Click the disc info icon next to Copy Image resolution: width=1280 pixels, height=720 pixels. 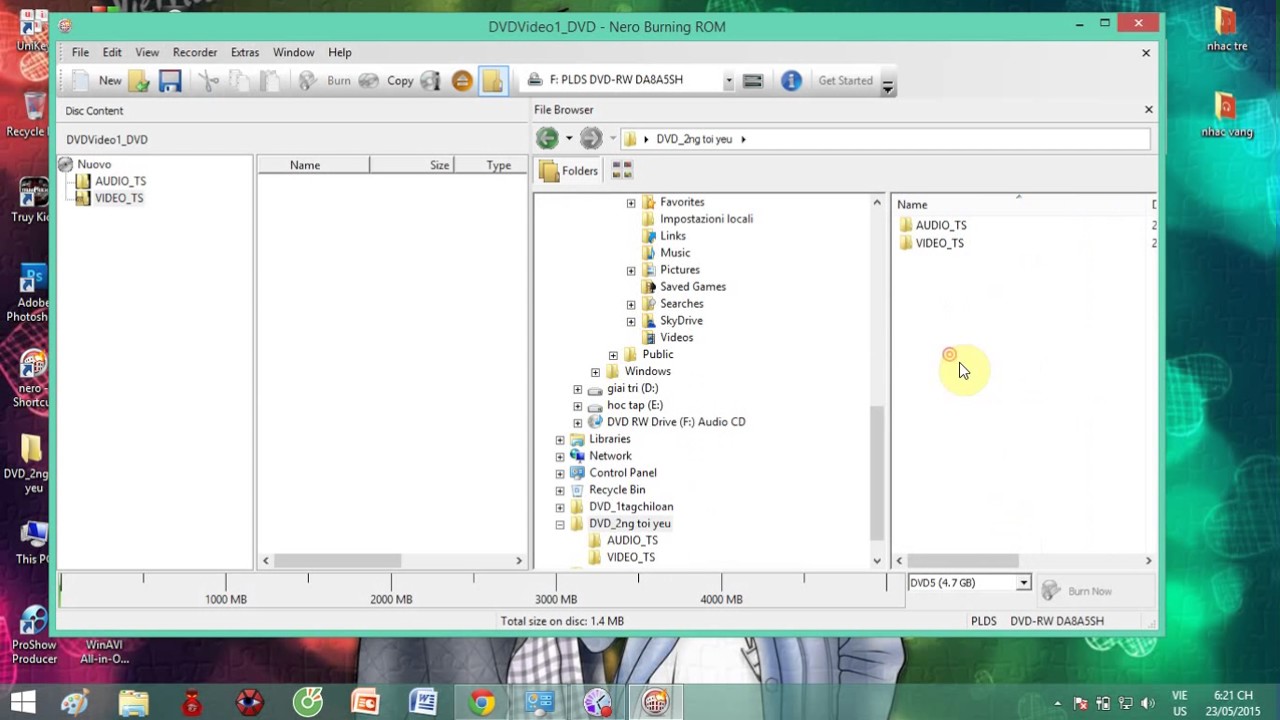431,81
